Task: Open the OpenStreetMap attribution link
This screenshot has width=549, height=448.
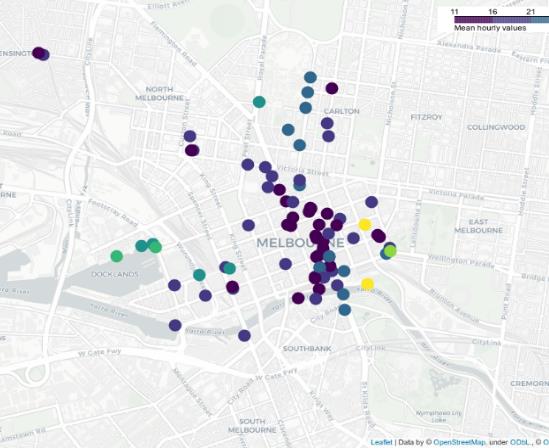Action: pyautogui.click(x=459, y=442)
